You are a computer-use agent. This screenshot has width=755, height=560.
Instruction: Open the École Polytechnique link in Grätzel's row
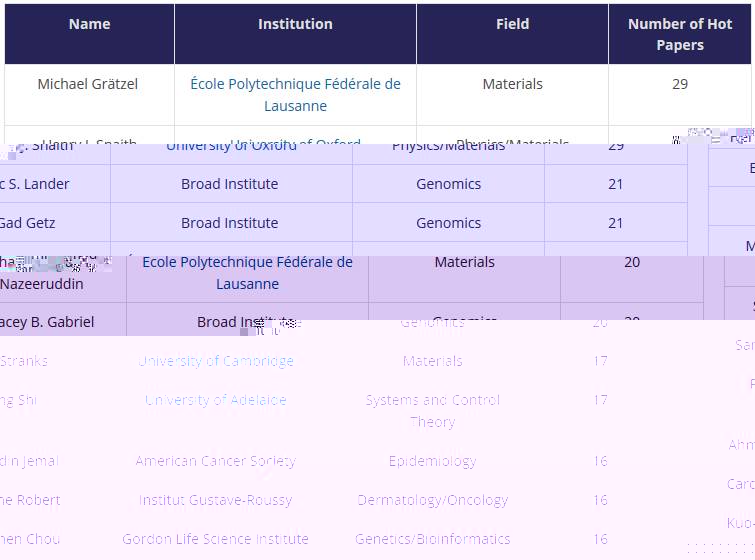click(295, 95)
